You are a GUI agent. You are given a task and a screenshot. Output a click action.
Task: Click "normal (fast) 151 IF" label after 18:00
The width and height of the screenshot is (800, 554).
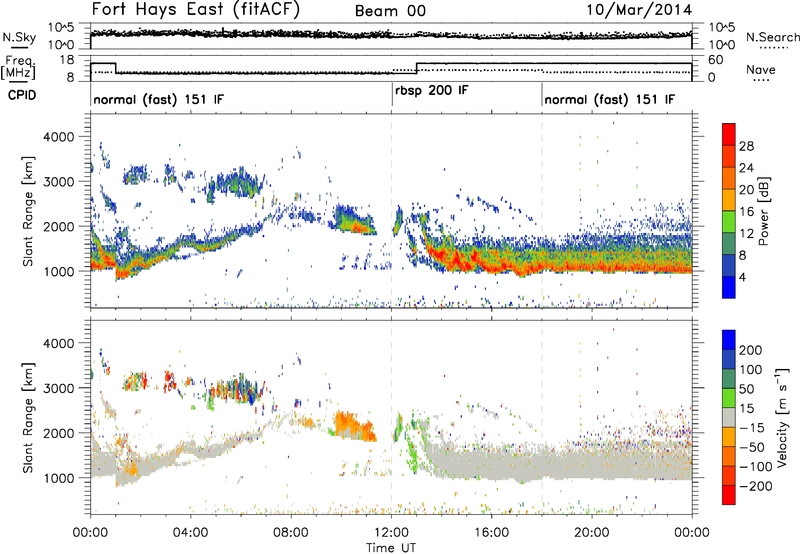[x=609, y=99]
